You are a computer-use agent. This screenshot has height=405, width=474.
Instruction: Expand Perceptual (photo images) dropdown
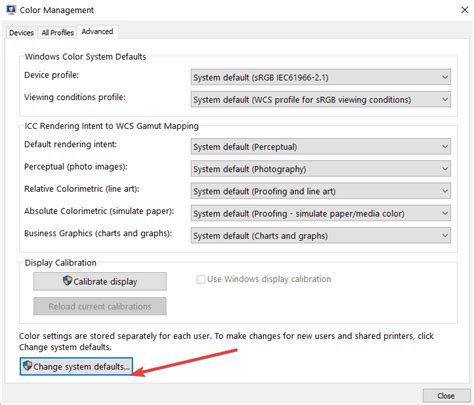[321, 169]
